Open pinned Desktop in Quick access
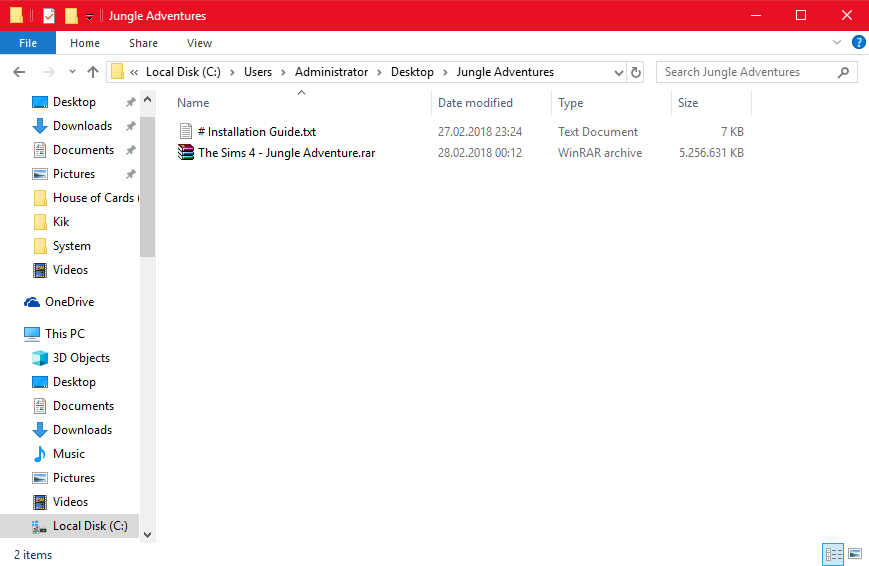The height and width of the screenshot is (566, 869). click(x=74, y=102)
